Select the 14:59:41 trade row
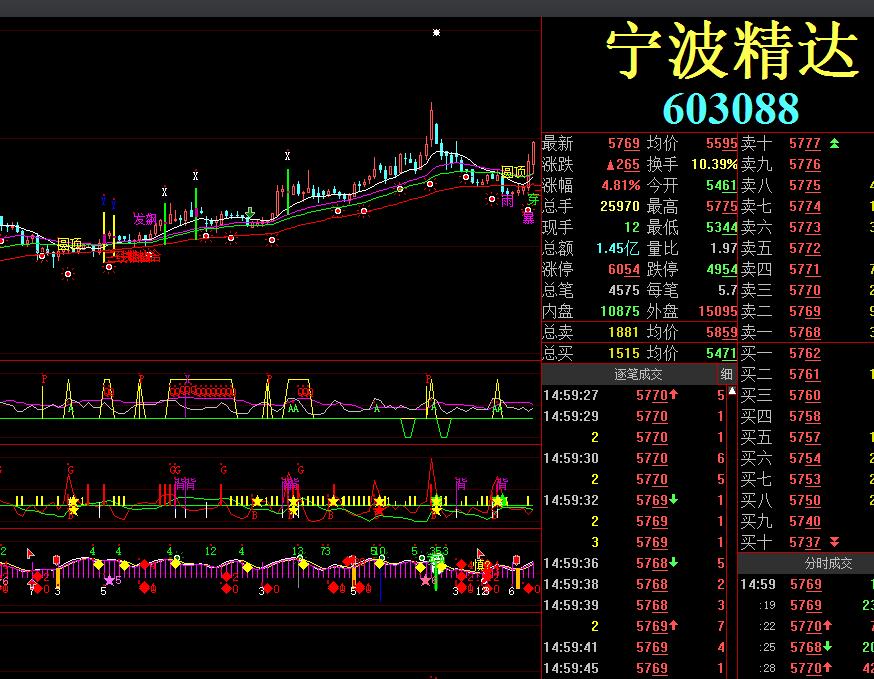This screenshot has height=679, width=874. [634, 647]
